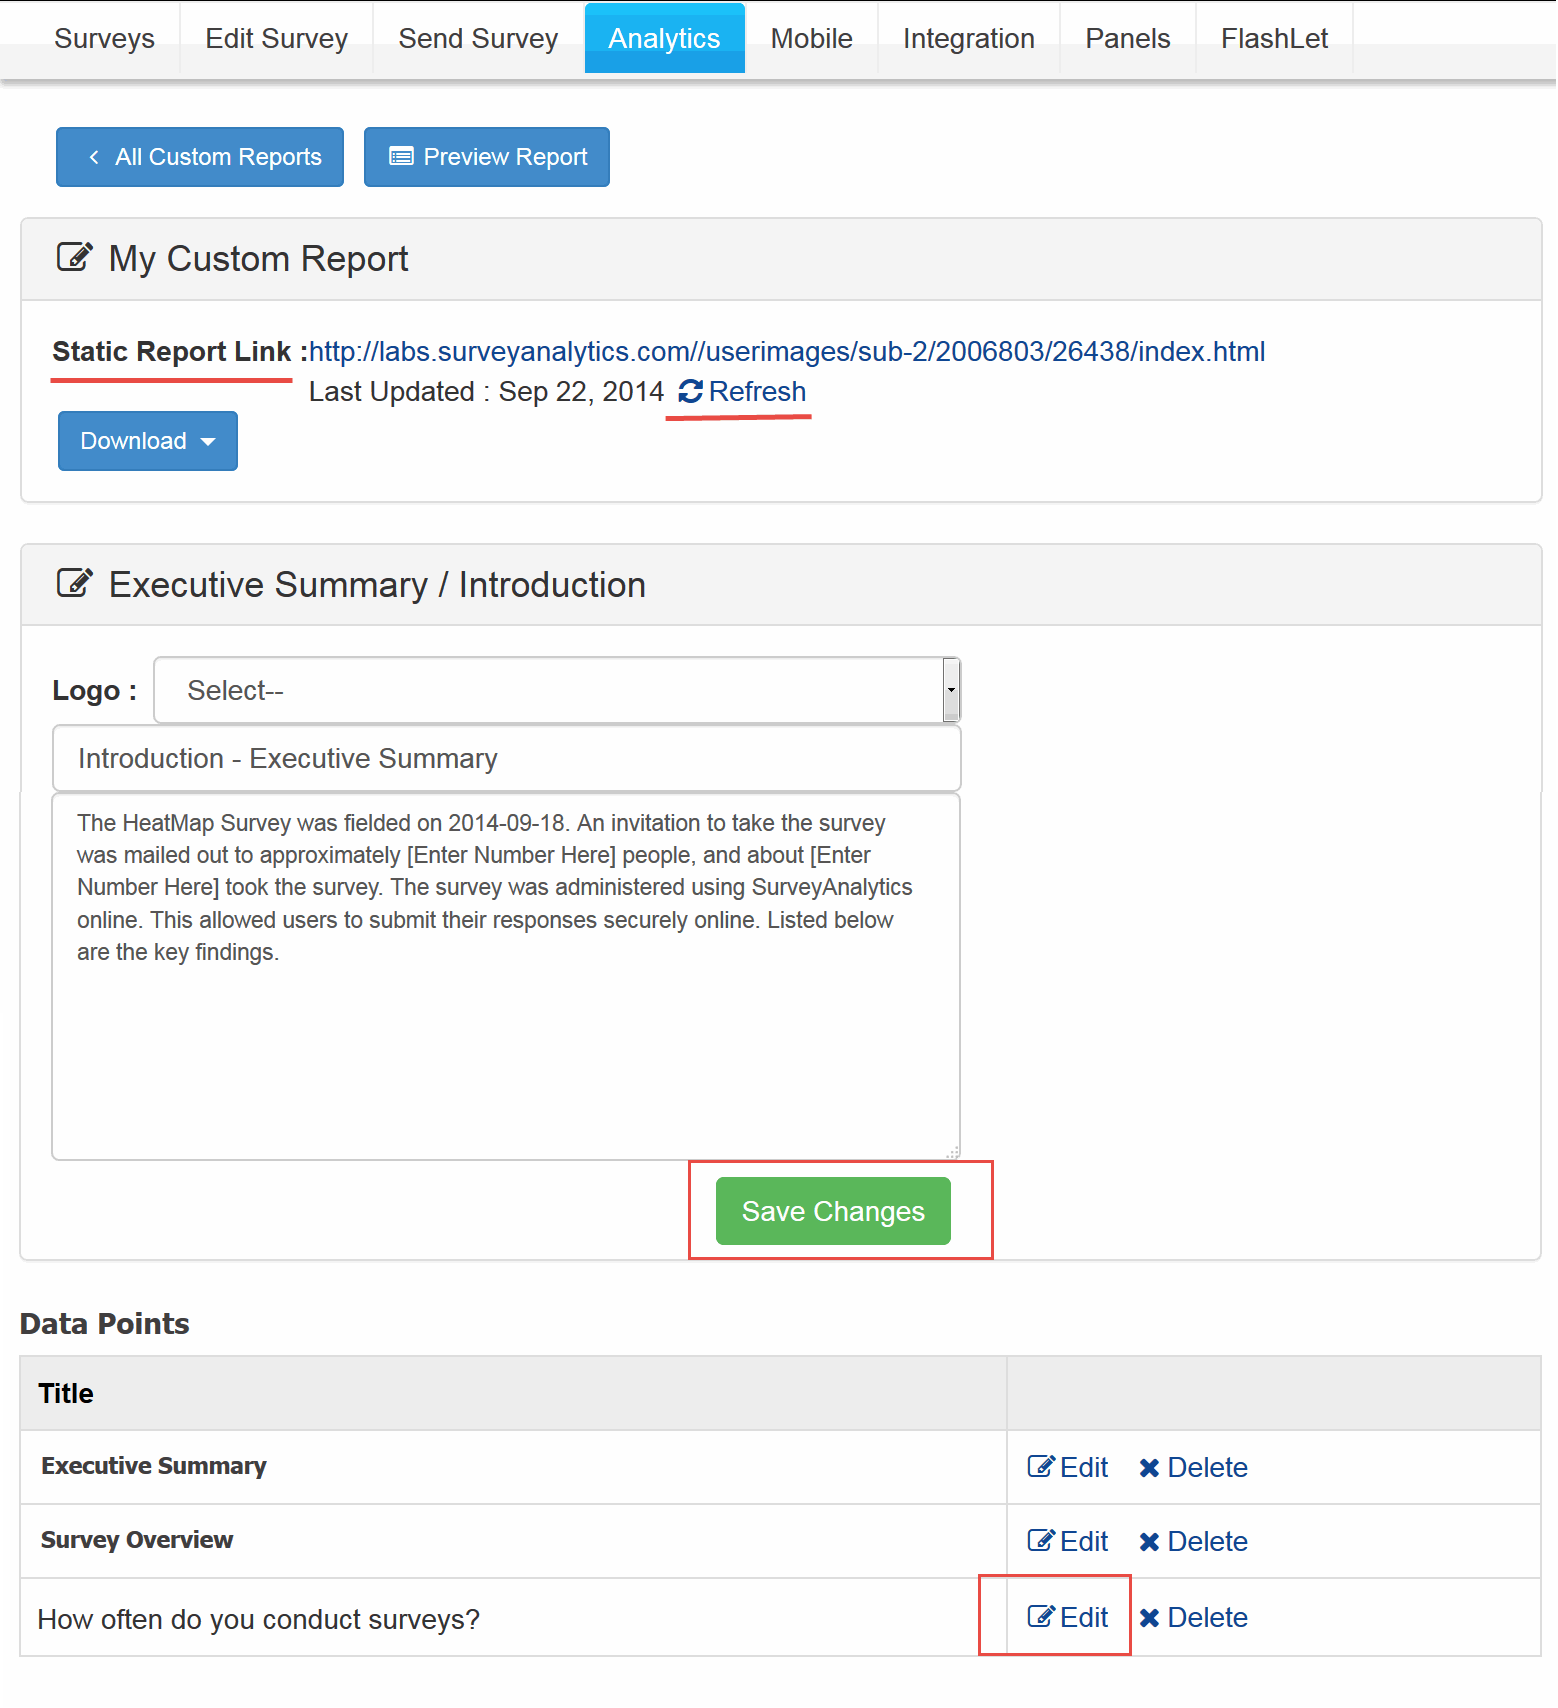Click the Delete X icon for Executive Summary row
Viewport: 1558px width, 1708px height.
pos(1149,1468)
